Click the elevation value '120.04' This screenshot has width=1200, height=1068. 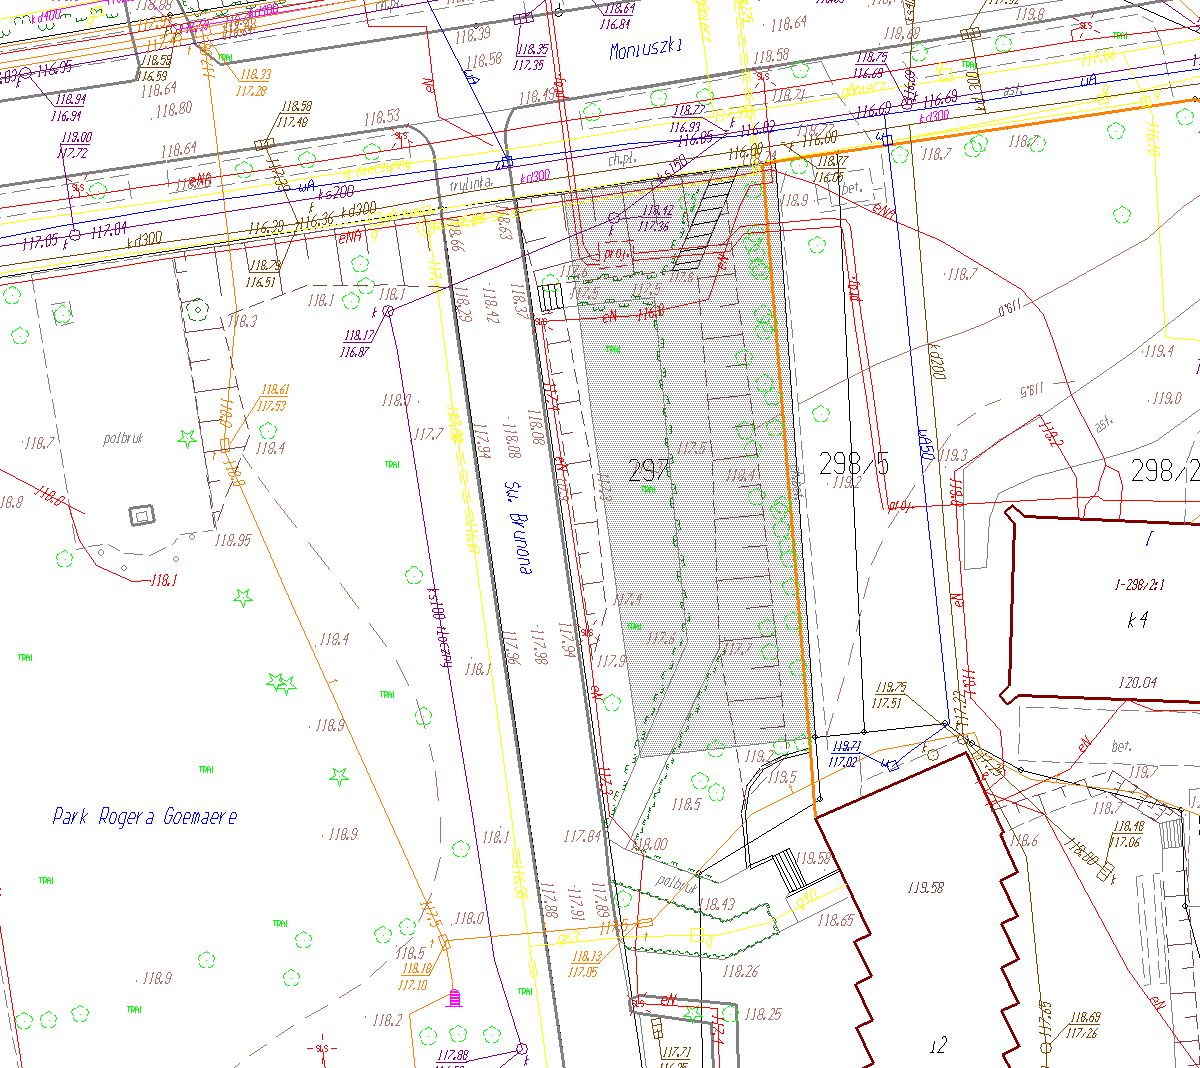point(1138,683)
